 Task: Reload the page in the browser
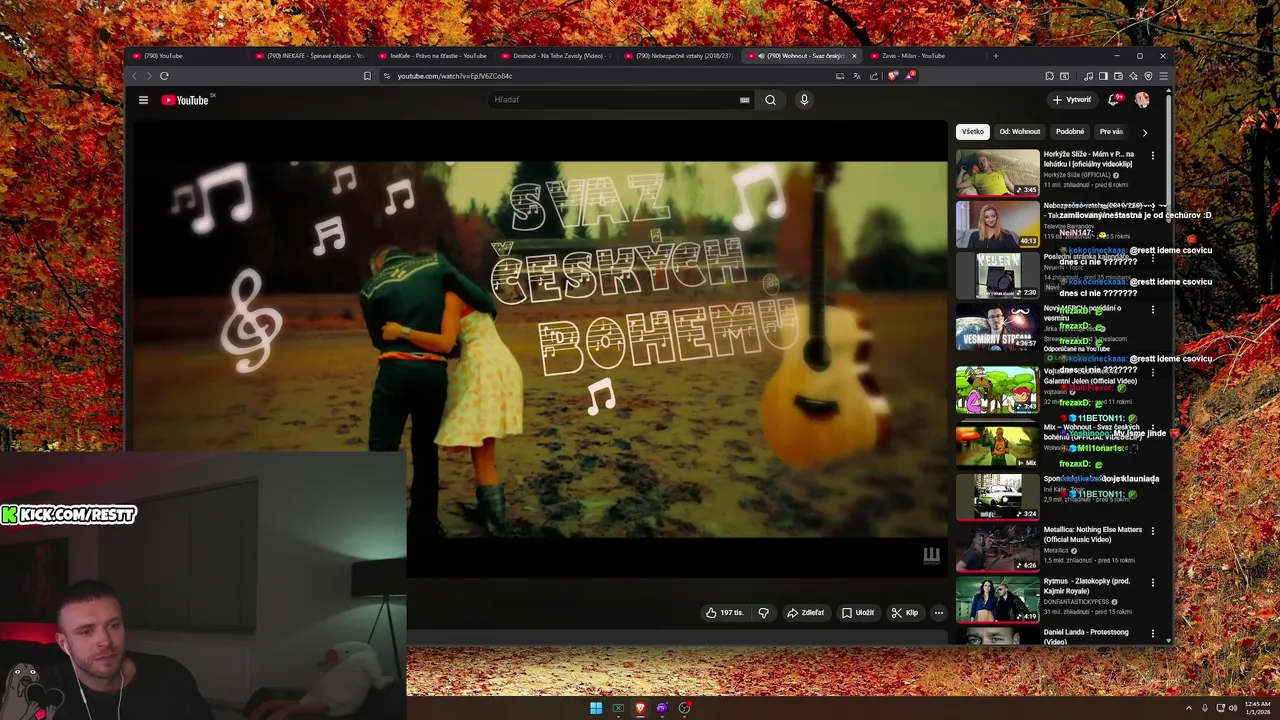coord(164,76)
